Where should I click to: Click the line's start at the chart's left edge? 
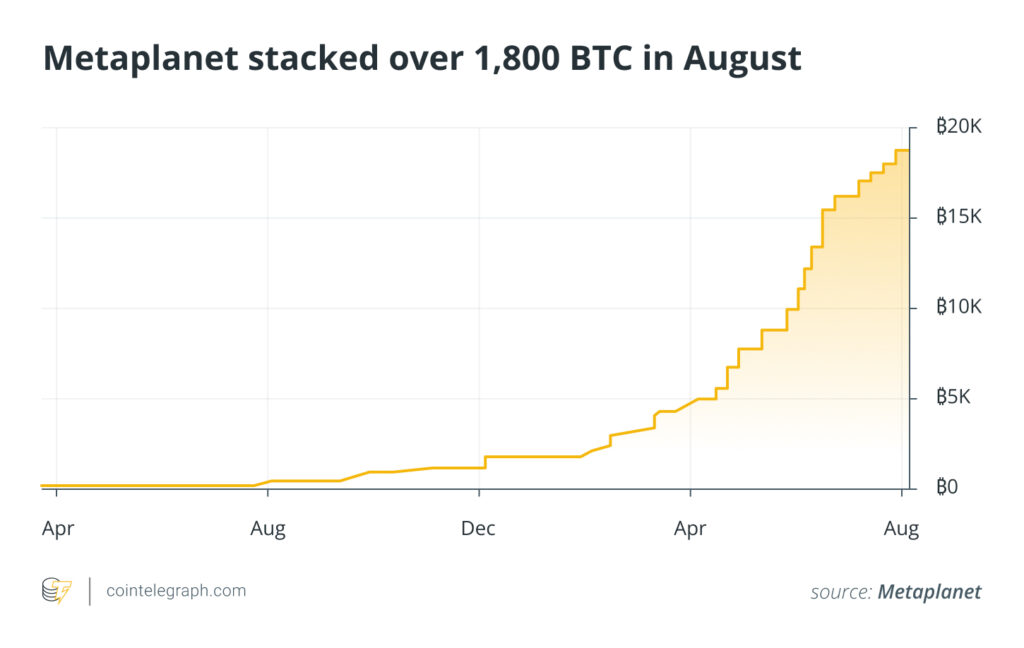[43, 485]
